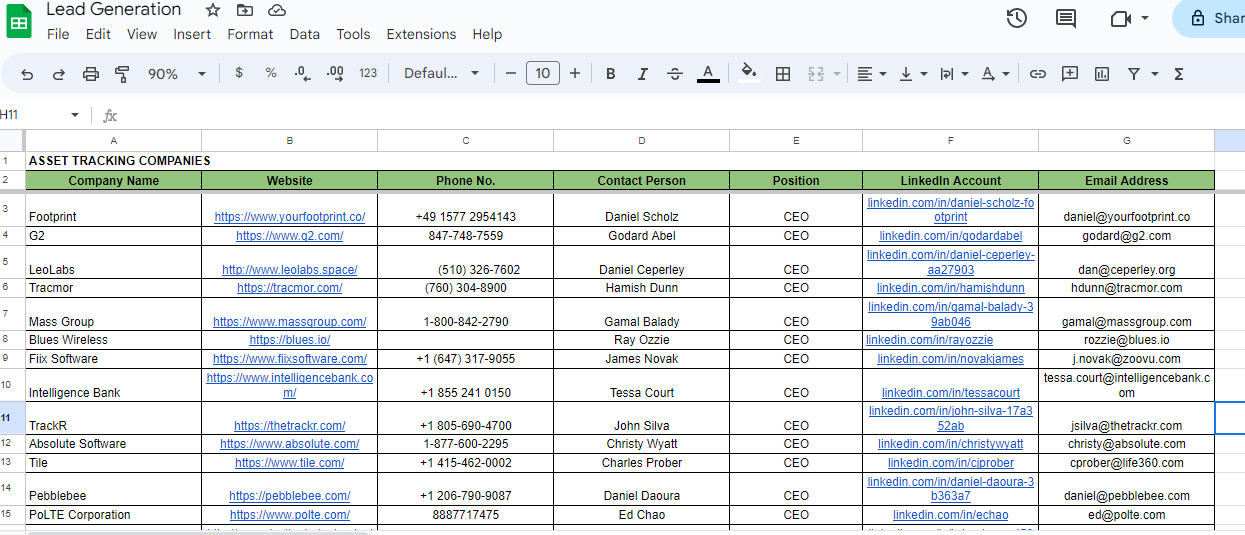Viewport: 1245px width, 535px height.
Task: Insert chart from the toolbar
Action: click(1102, 74)
